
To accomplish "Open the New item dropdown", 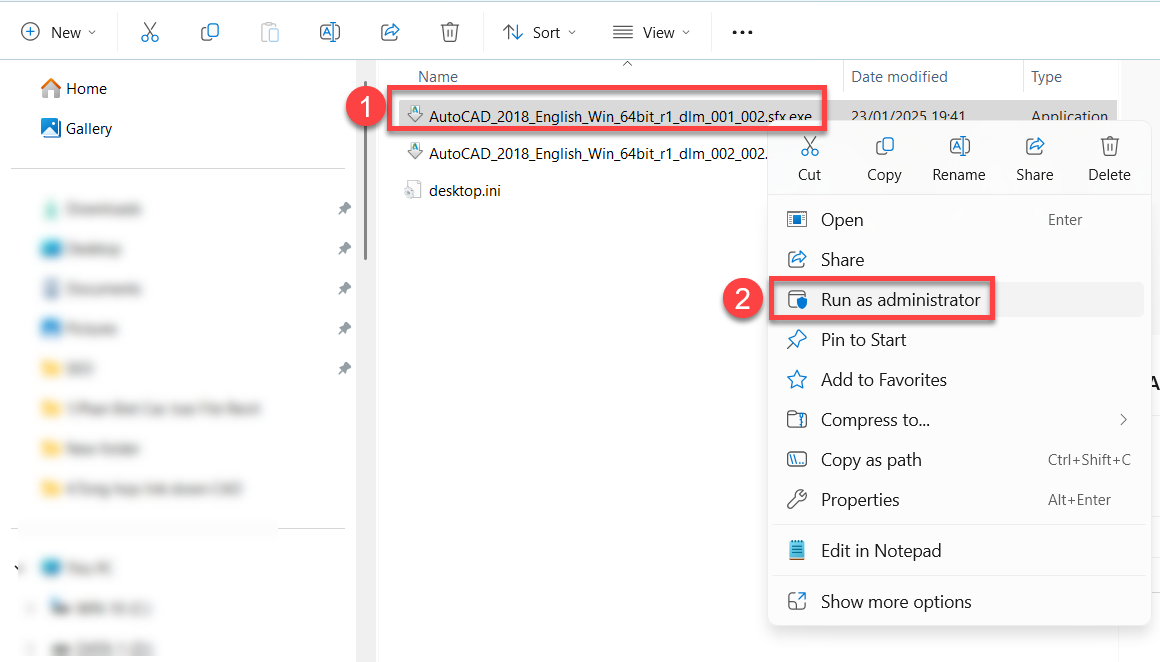I will coord(59,33).
